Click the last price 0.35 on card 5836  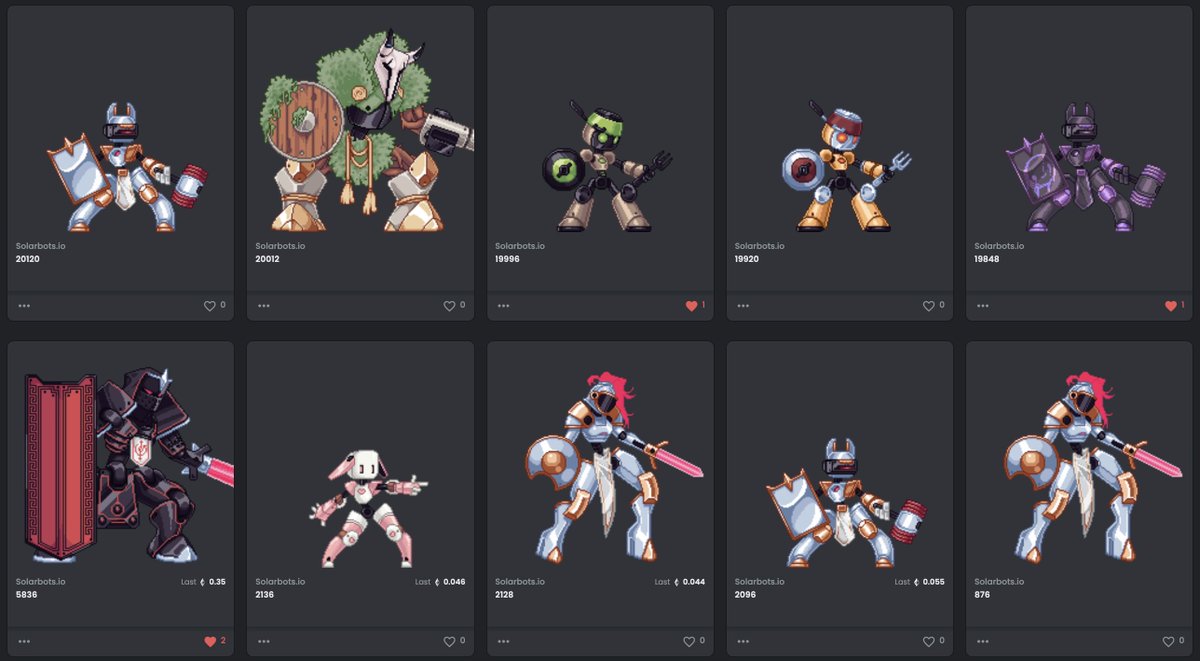(217, 581)
